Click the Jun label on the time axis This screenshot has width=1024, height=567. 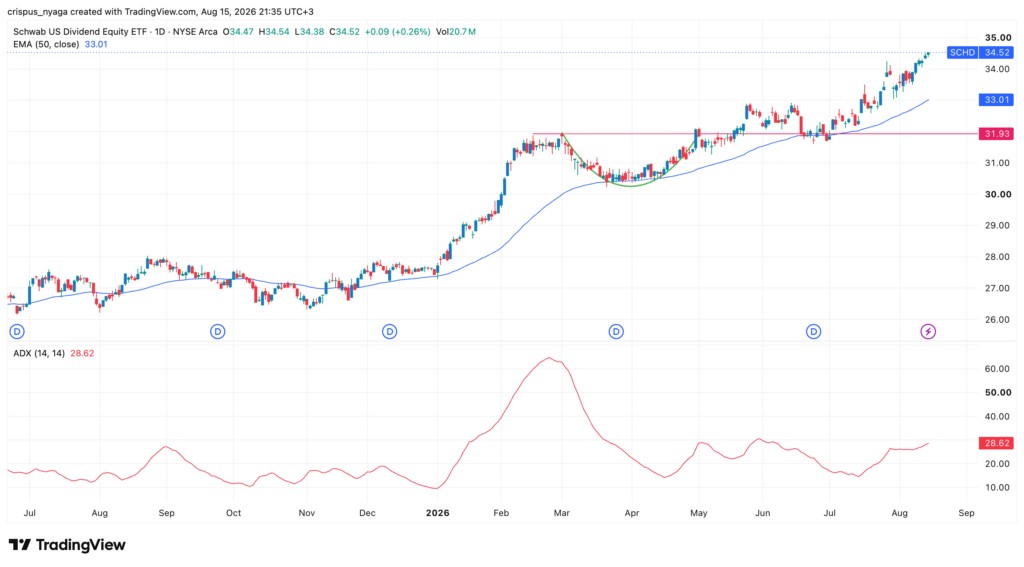click(x=763, y=513)
